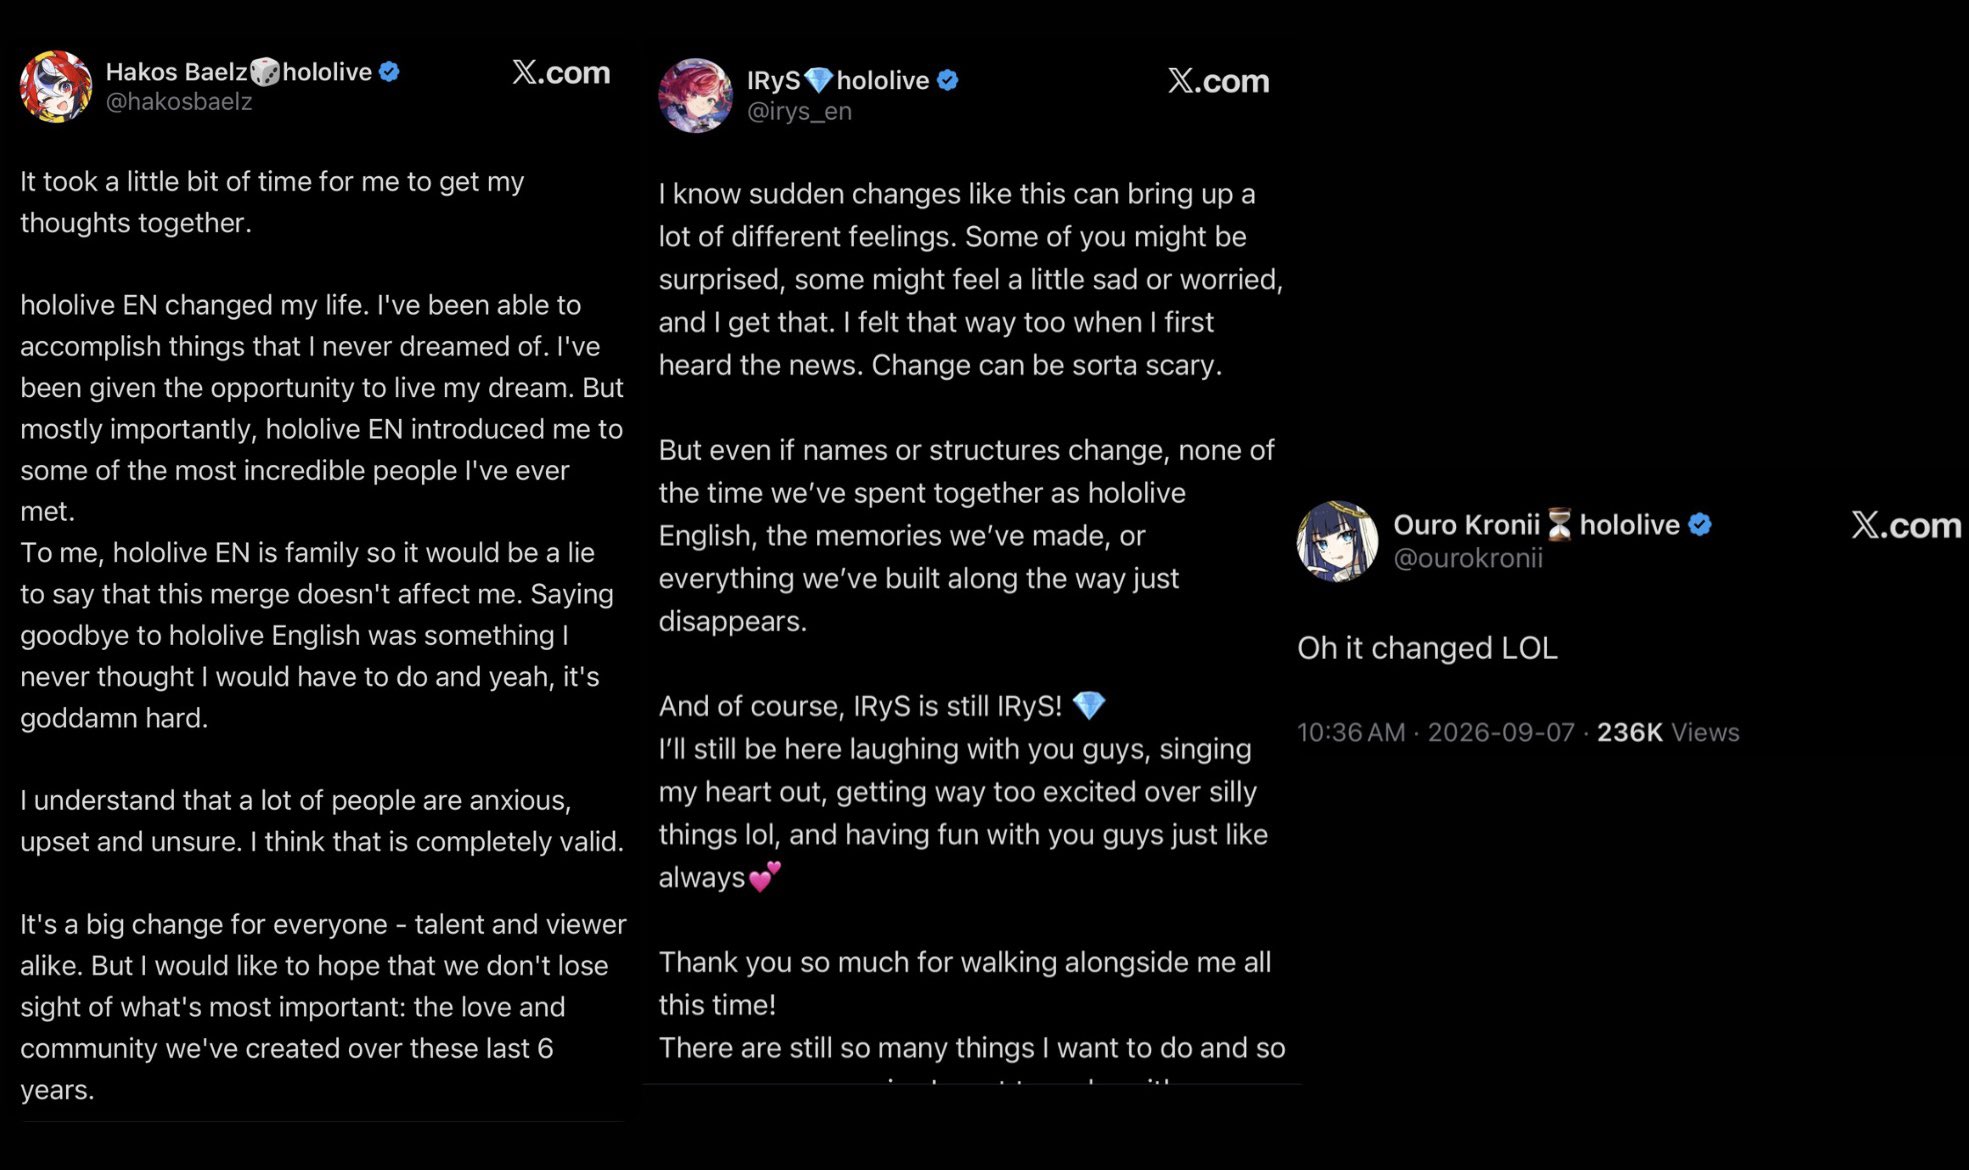
Task: Click Ouro Kronii verified checkmark badge
Action: (x=1700, y=524)
